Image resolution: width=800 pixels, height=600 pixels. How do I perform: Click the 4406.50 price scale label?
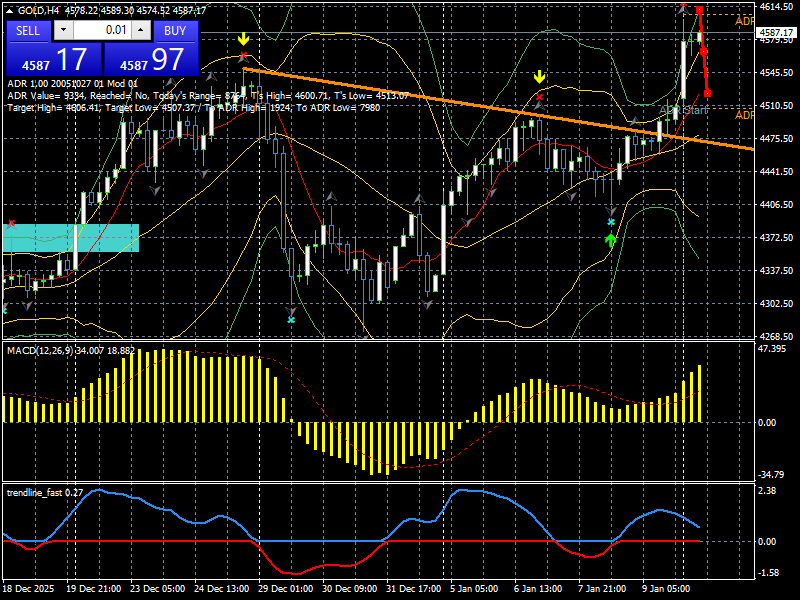pos(776,205)
